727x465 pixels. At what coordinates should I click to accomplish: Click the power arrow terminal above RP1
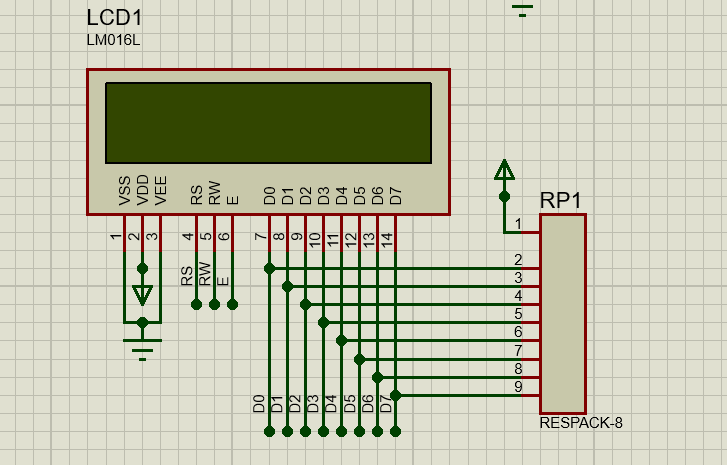point(504,172)
